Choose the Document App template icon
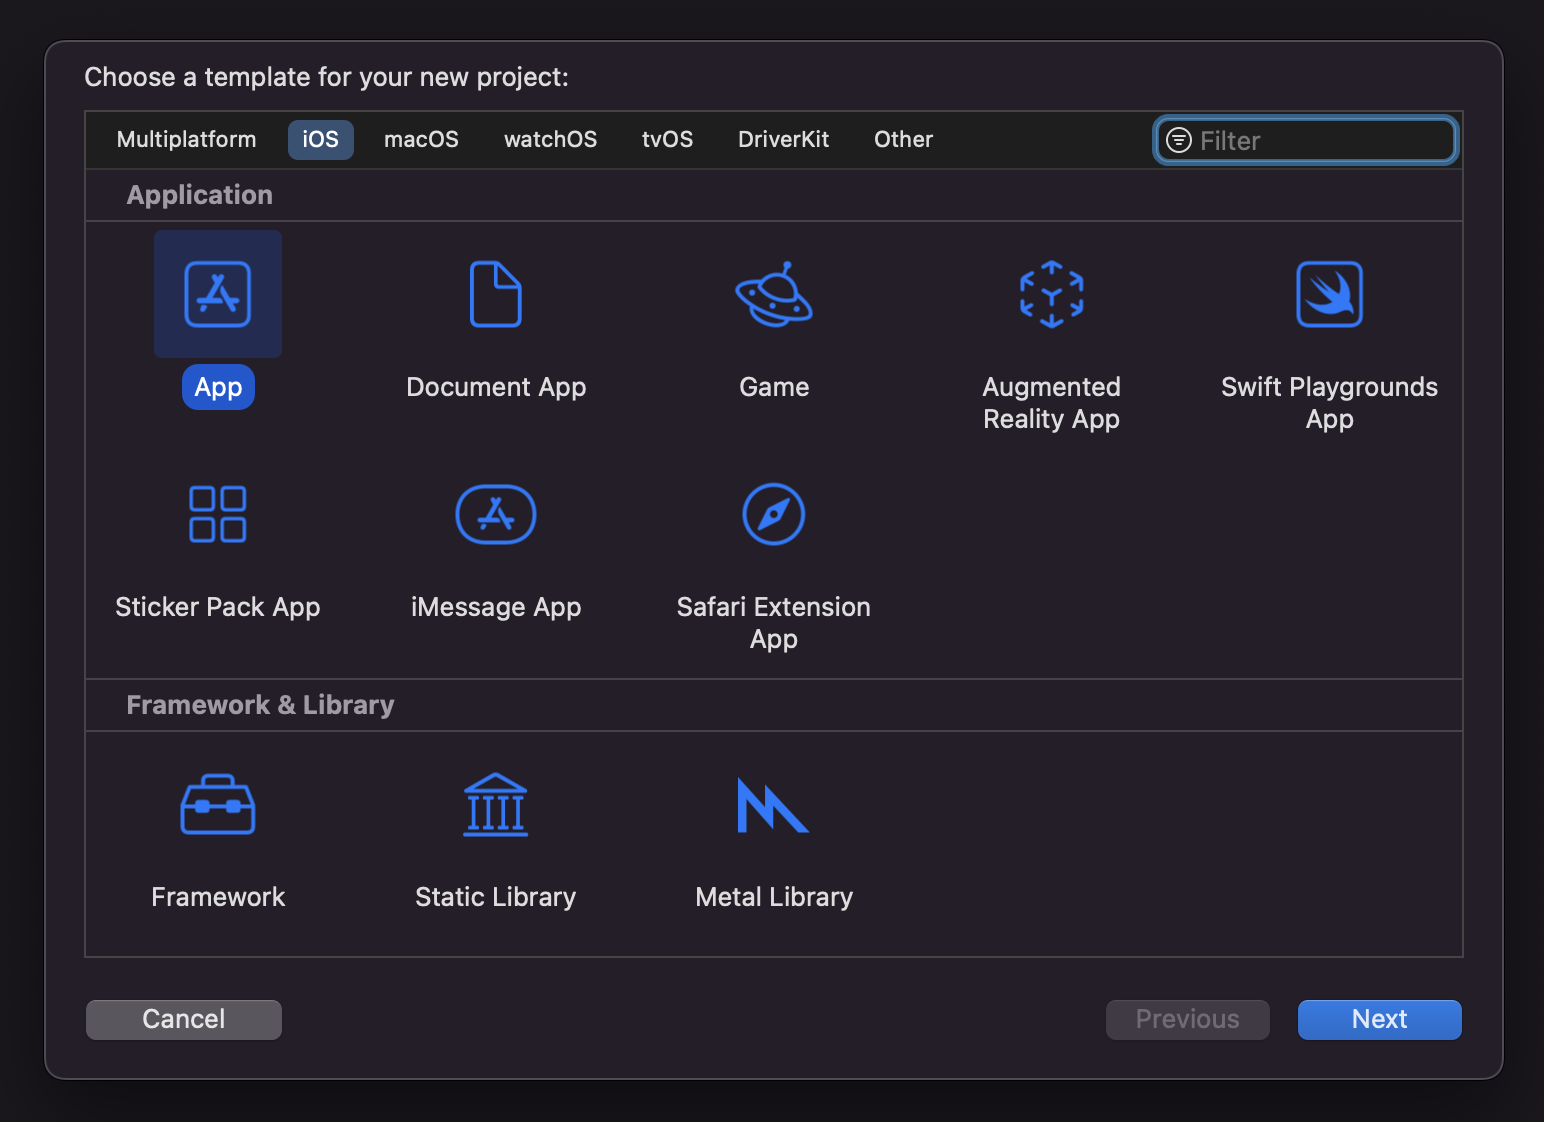 pos(496,294)
